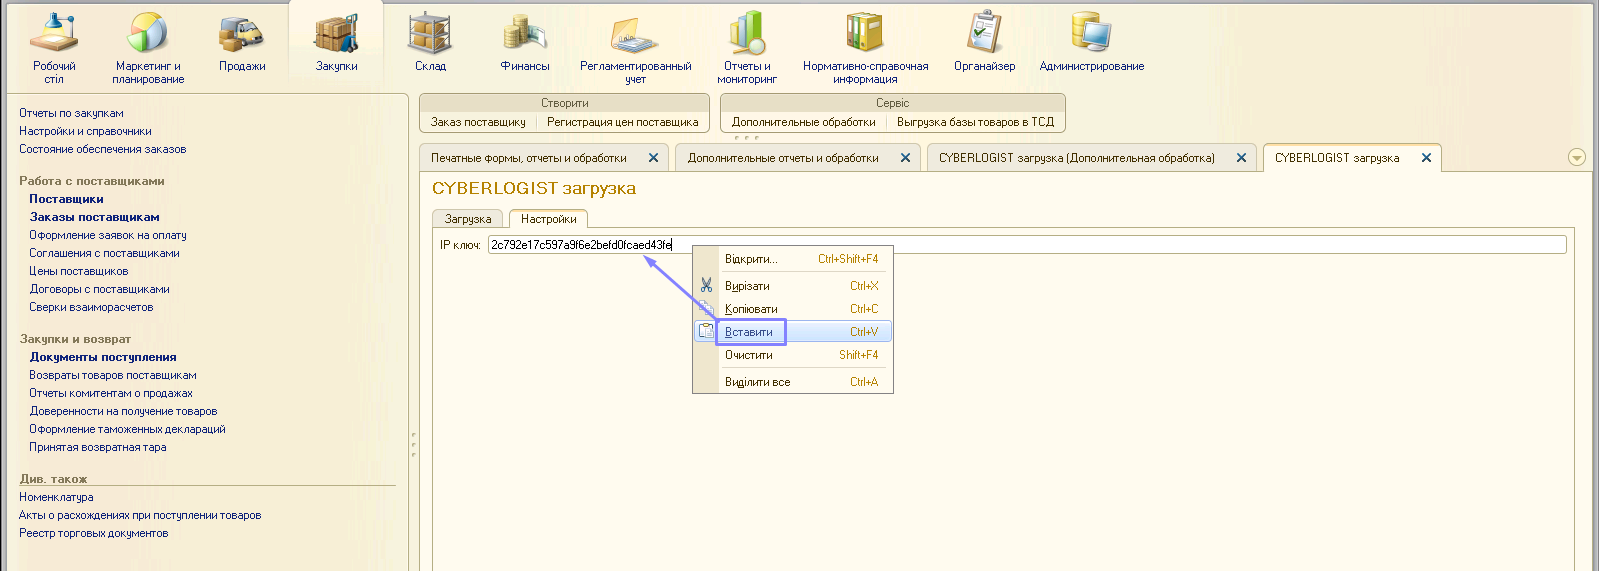Open Сверки взаиморасчетов link
The image size is (1599, 571).
[91, 307]
